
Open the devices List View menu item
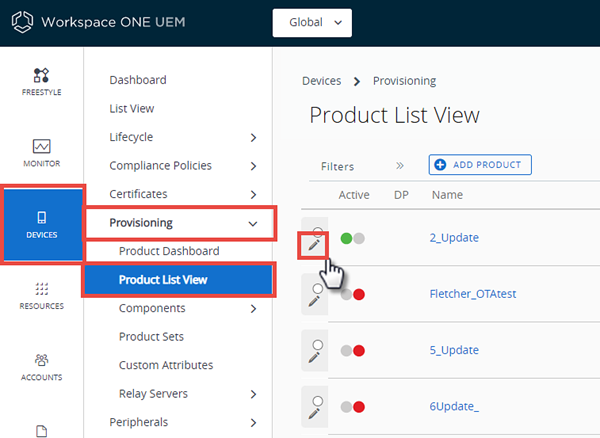coord(132,109)
